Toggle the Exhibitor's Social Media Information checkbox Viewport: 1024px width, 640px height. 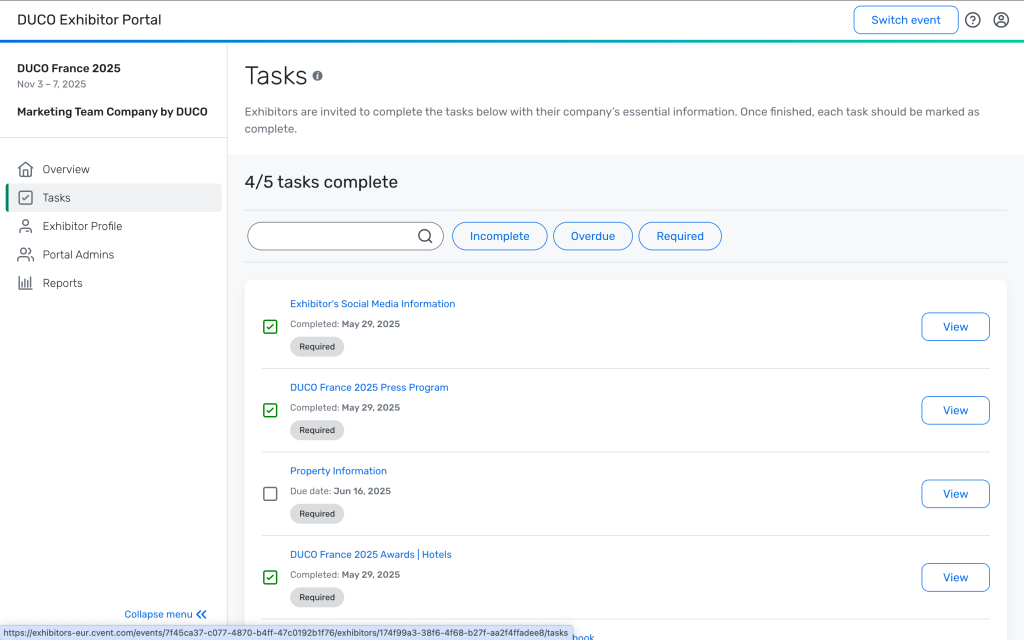pyautogui.click(x=270, y=327)
